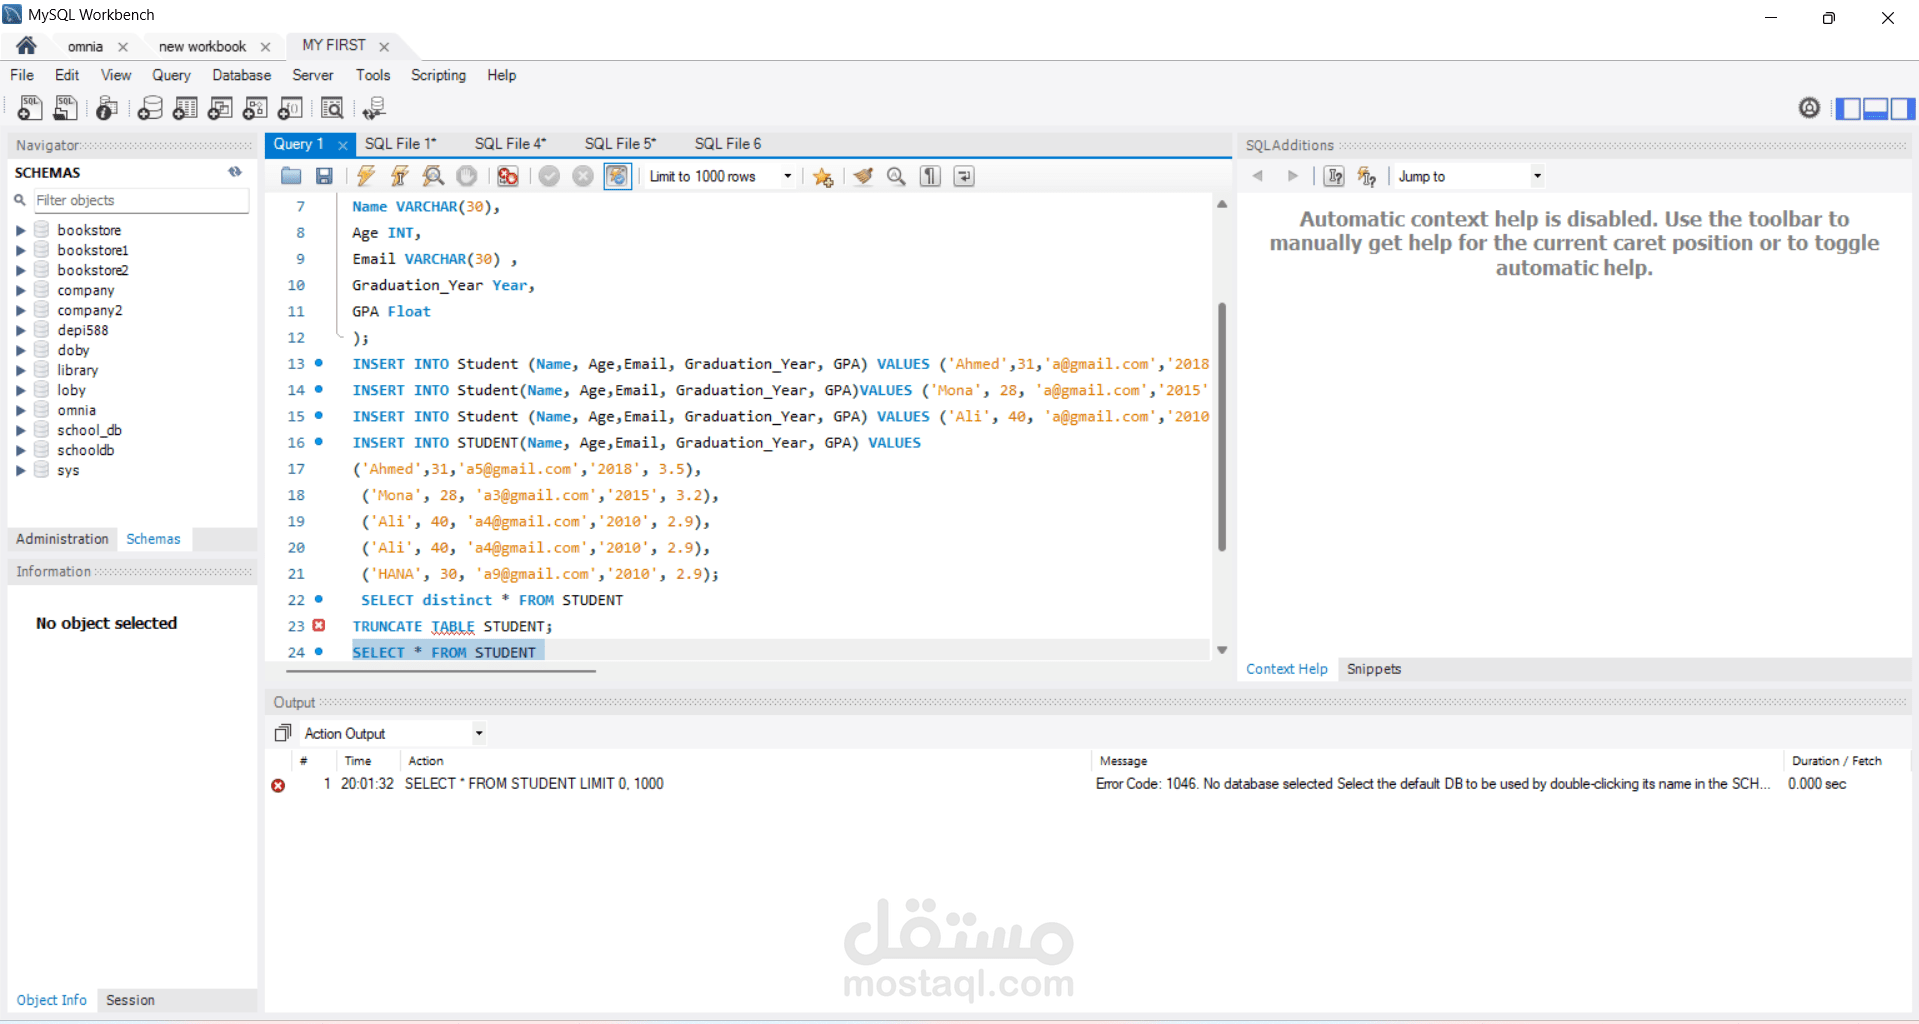The image size is (1919, 1024).
Task: Save query to favorites star icon
Action: [x=823, y=176]
